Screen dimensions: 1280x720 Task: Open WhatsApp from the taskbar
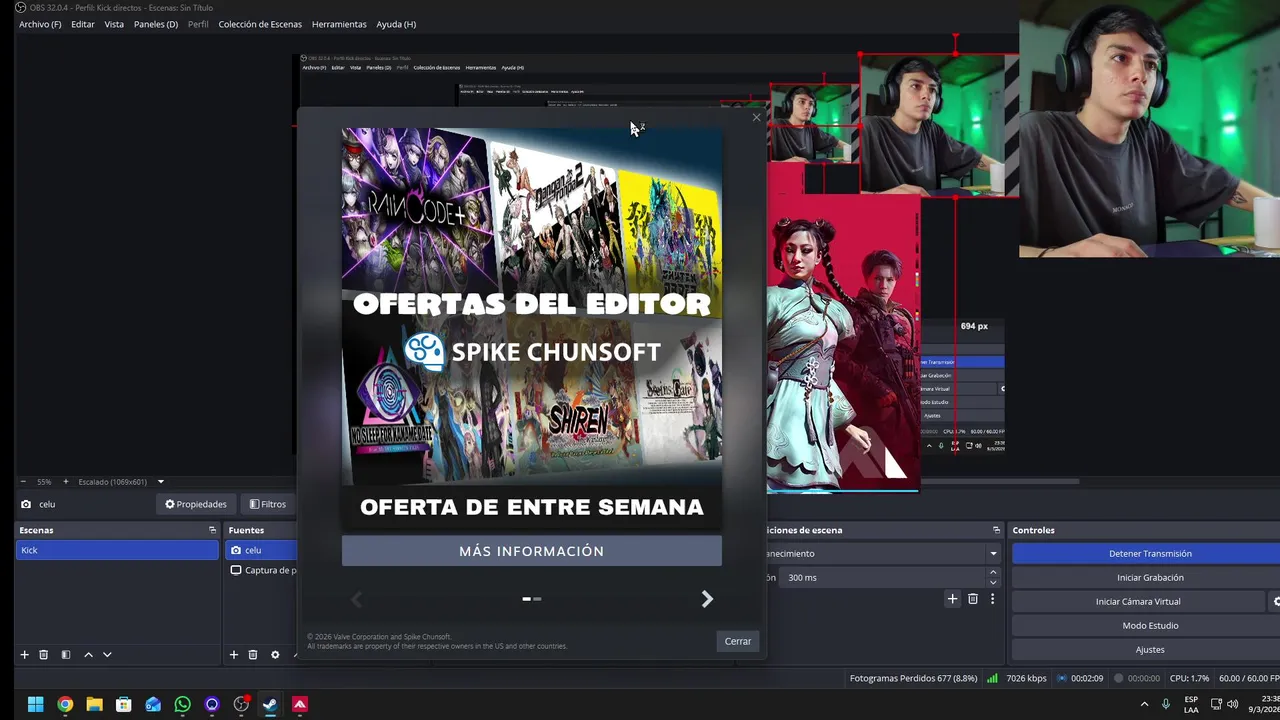(x=182, y=704)
